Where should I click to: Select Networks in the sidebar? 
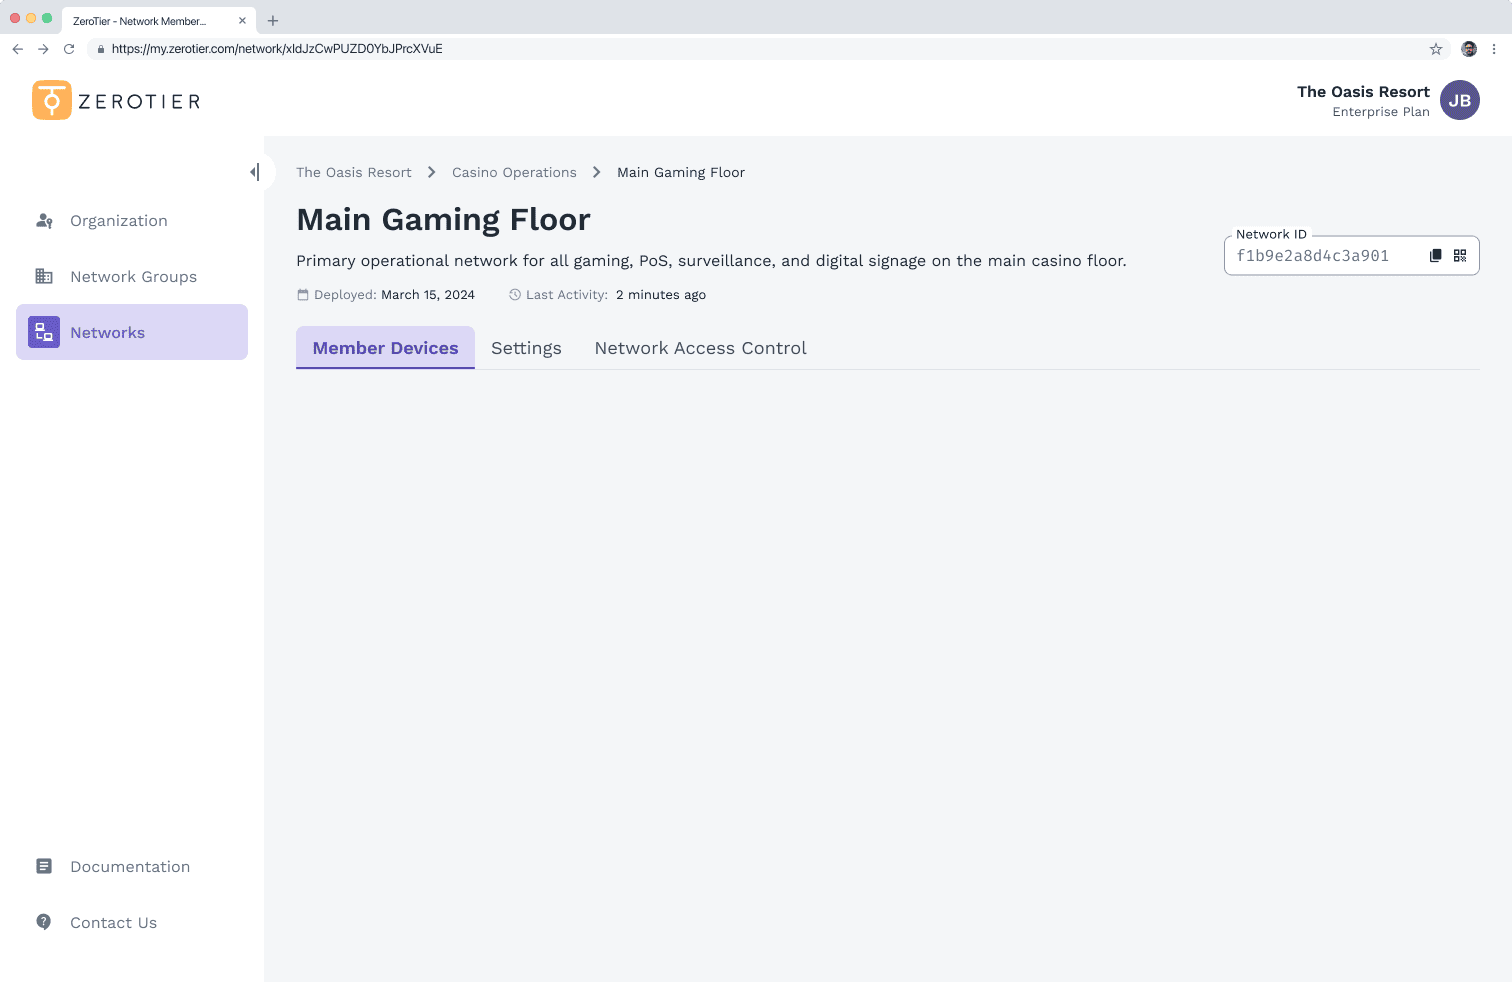click(x=107, y=333)
